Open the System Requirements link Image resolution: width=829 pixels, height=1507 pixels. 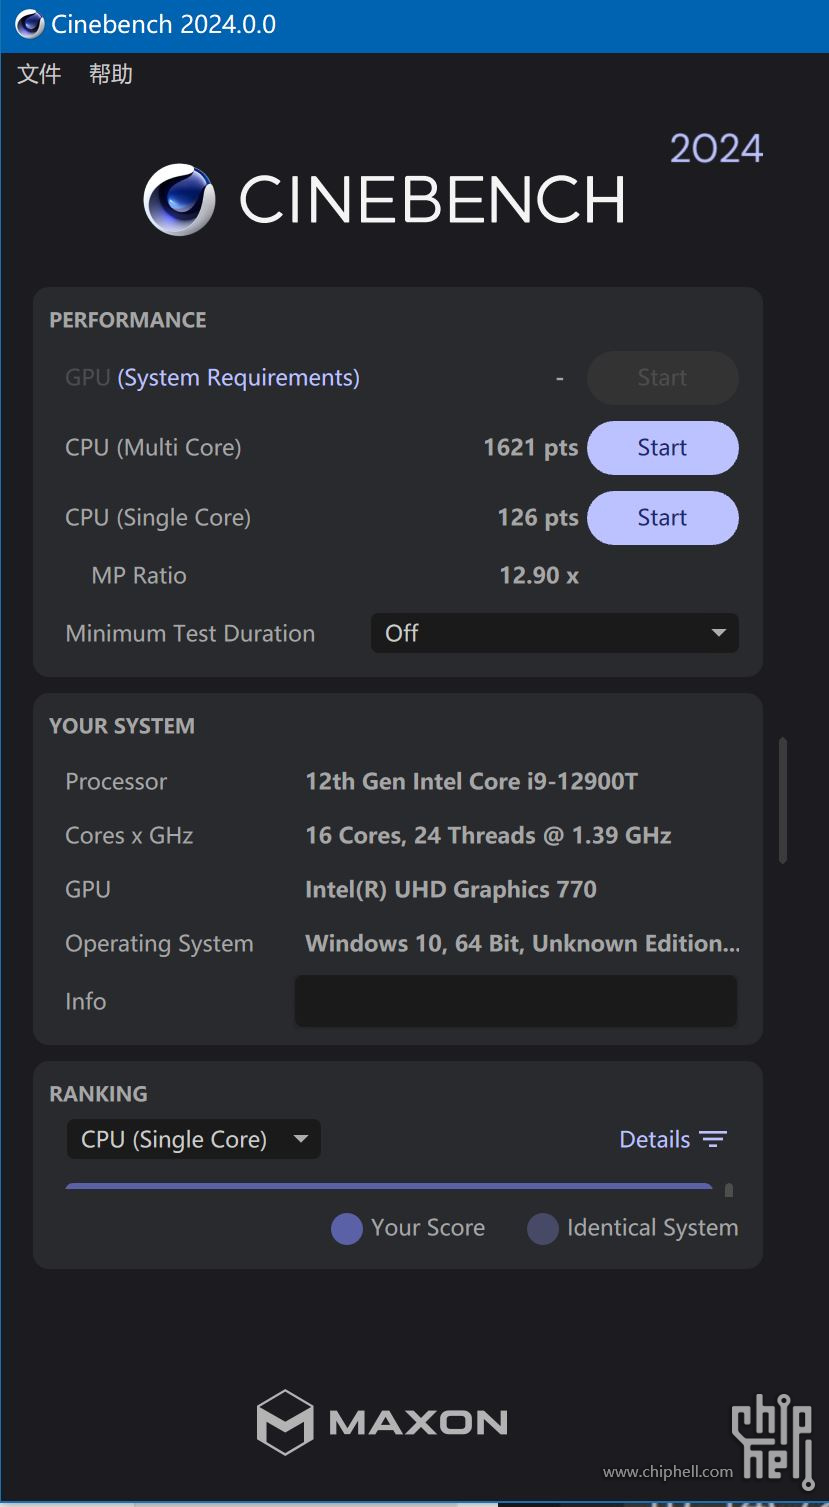pyautogui.click(x=239, y=378)
